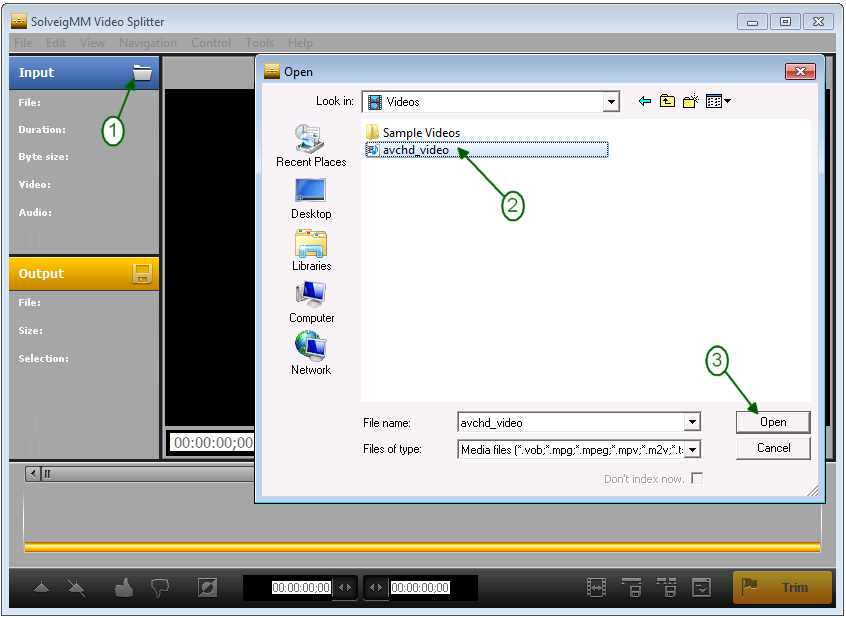The width and height of the screenshot is (846, 618).
Task: Cancel the Open dialog
Action: pos(773,448)
